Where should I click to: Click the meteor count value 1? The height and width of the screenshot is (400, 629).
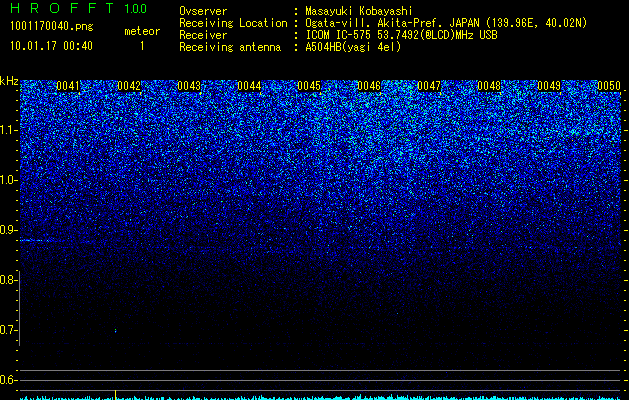click(x=142, y=46)
